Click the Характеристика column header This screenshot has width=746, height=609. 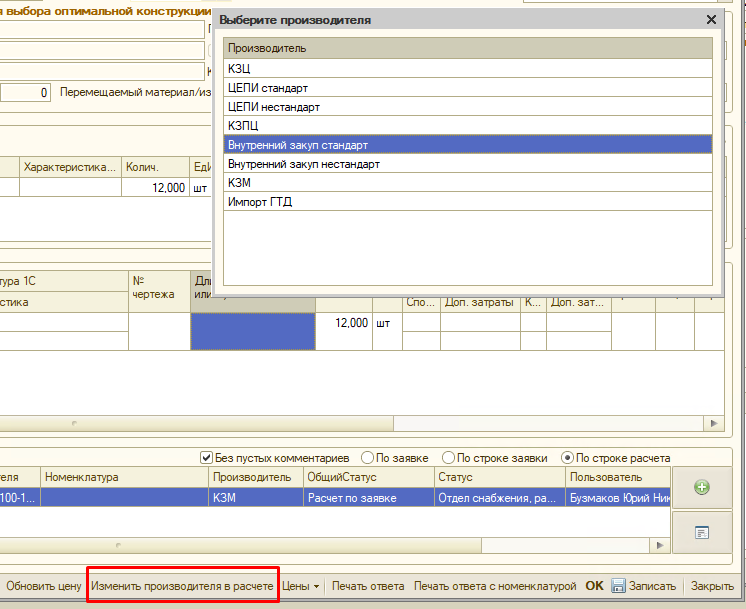pos(70,167)
